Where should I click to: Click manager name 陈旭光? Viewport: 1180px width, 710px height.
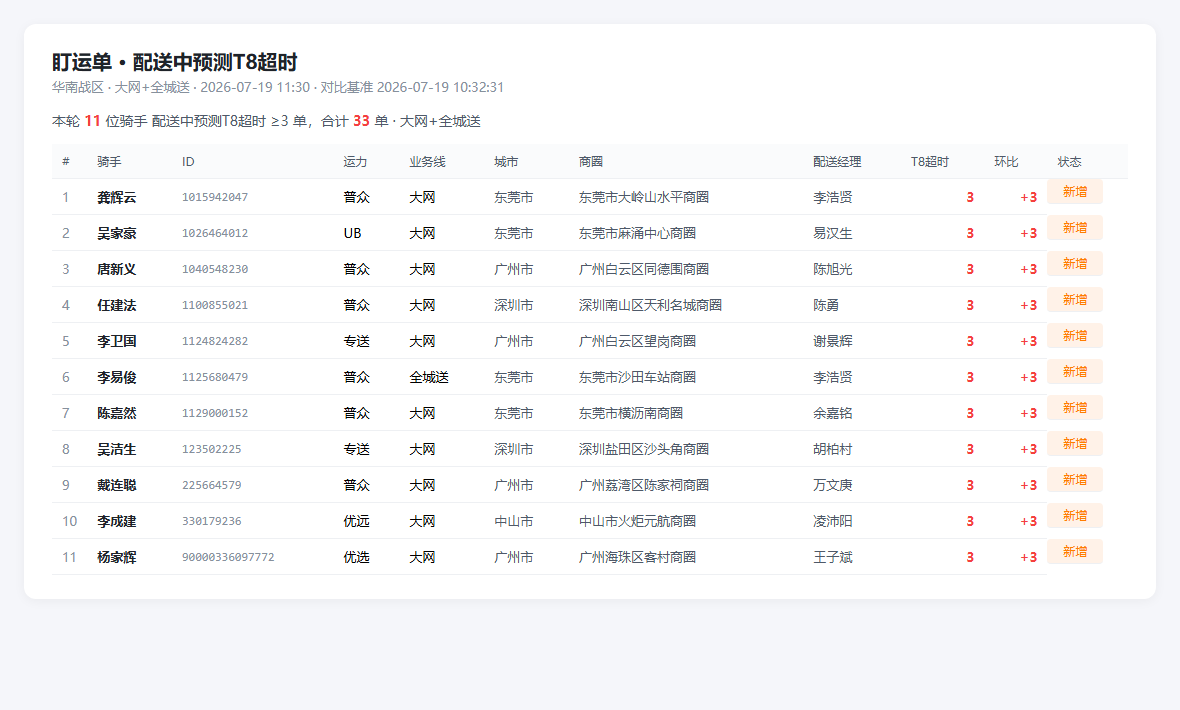click(x=832, y=270)
